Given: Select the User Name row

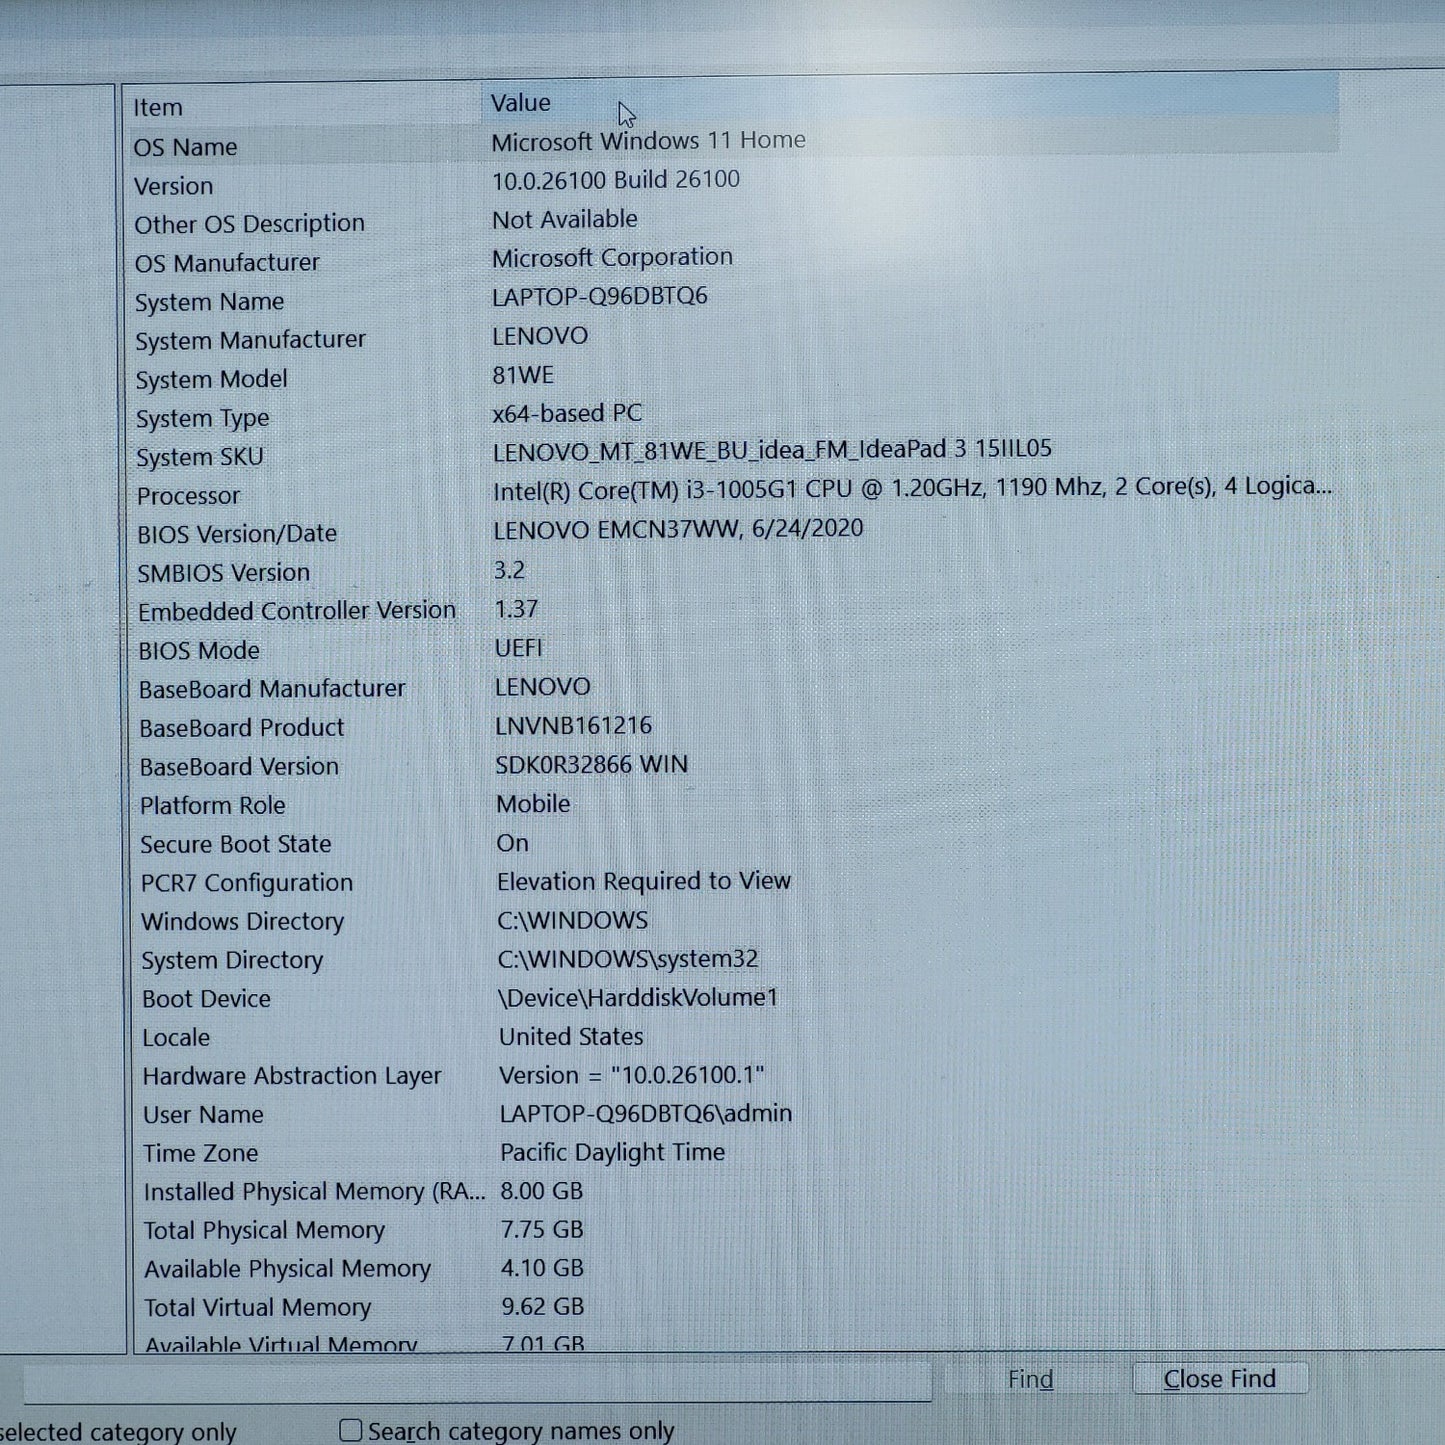Looking at the screenshot, I should pos(736,1113).
